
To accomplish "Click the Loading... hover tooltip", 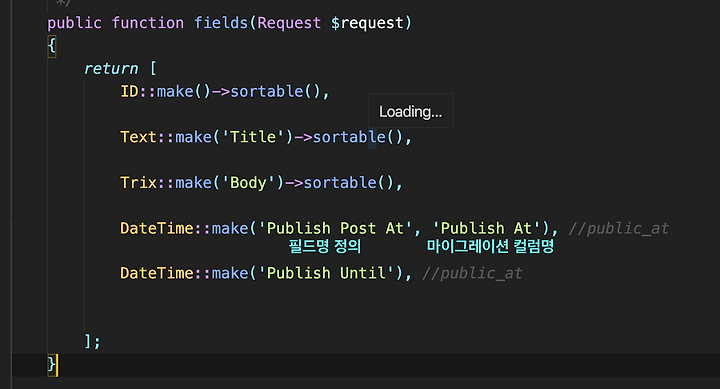I will tap(411, 111).
